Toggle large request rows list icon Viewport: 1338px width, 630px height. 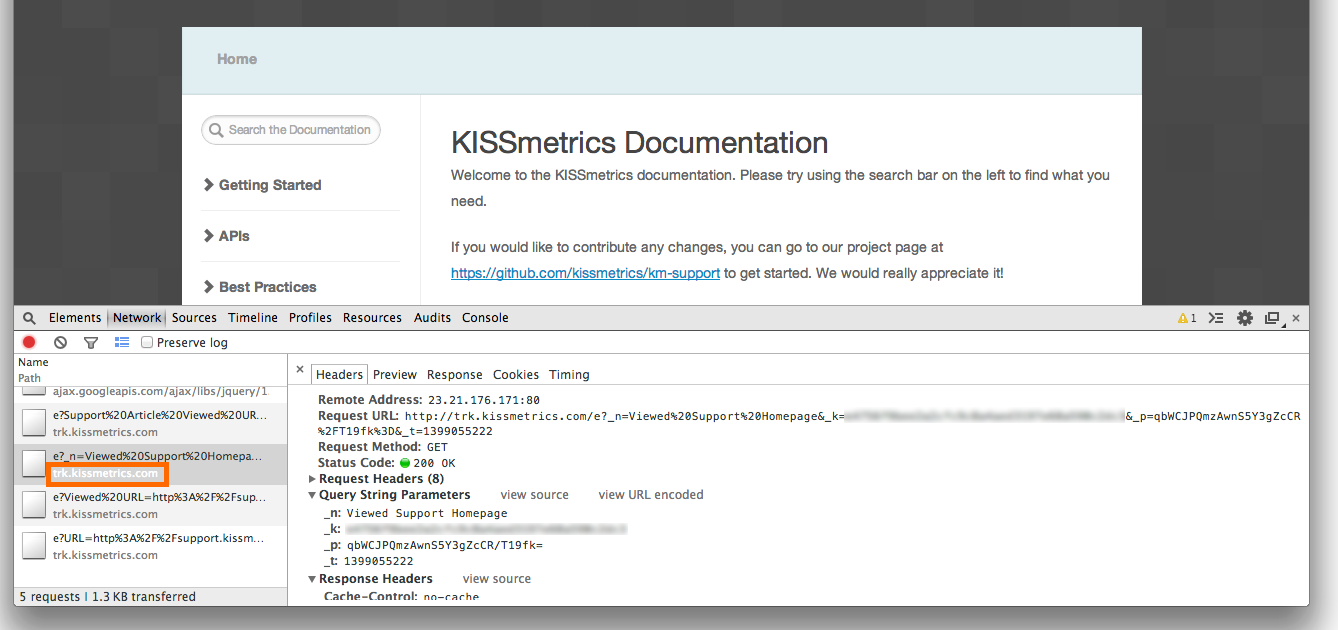click(x=122, y=342)
